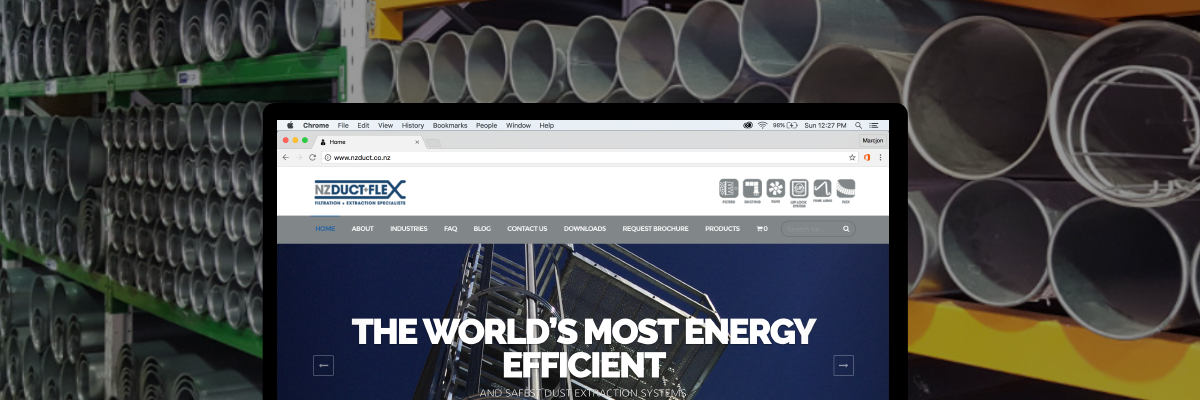Open Chrome's three-dot menu
Image resolution: width=1200 pixels, height=400 pixels.
pos(879,157)
